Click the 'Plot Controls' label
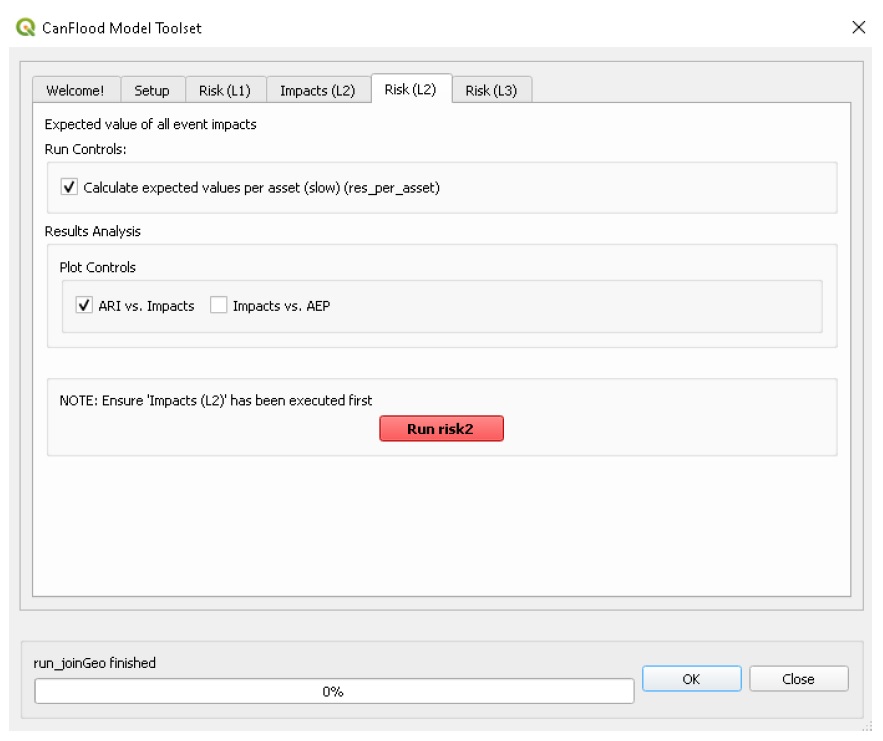Viewport: 883px width, 741px height. click(x=97, y=267)
